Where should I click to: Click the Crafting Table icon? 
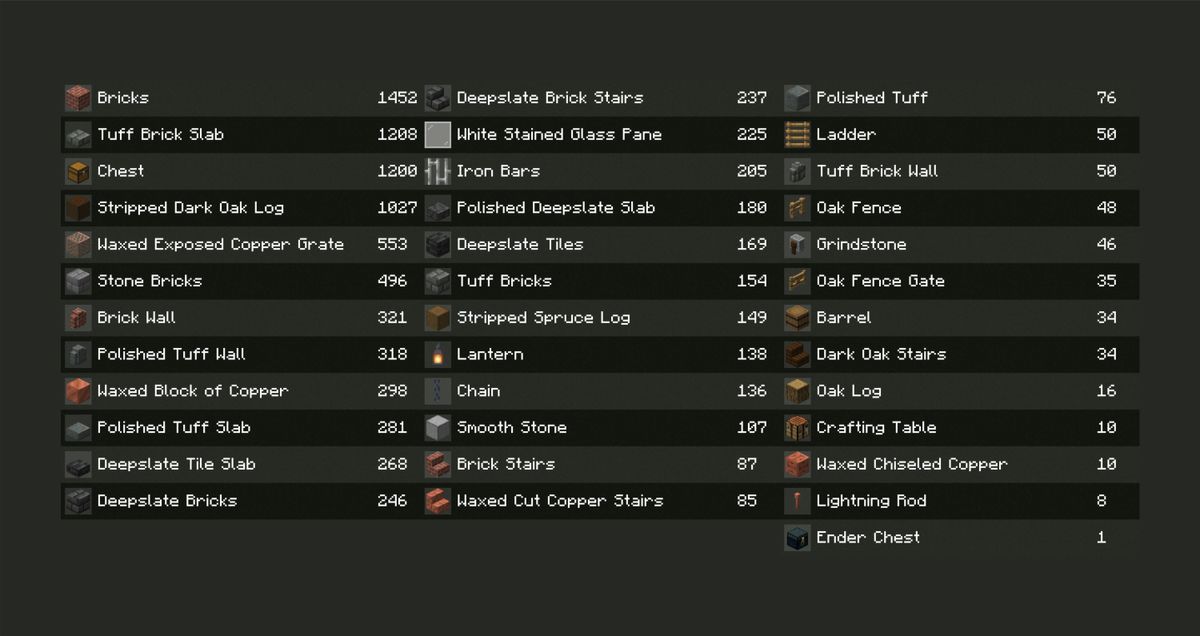[797, 427]
